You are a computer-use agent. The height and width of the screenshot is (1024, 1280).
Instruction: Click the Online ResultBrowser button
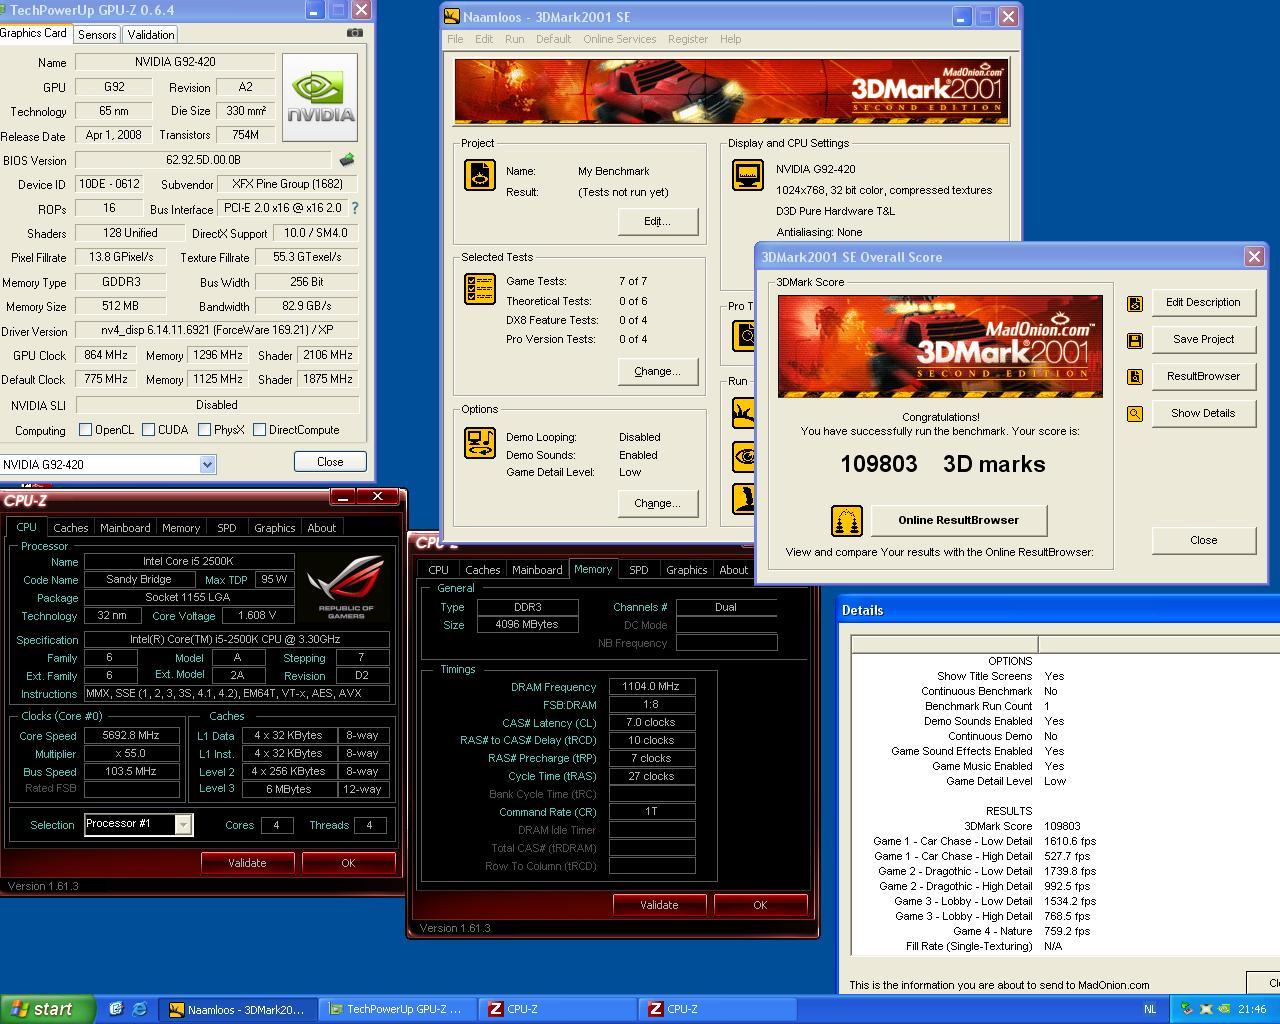[x=959, y=520]
